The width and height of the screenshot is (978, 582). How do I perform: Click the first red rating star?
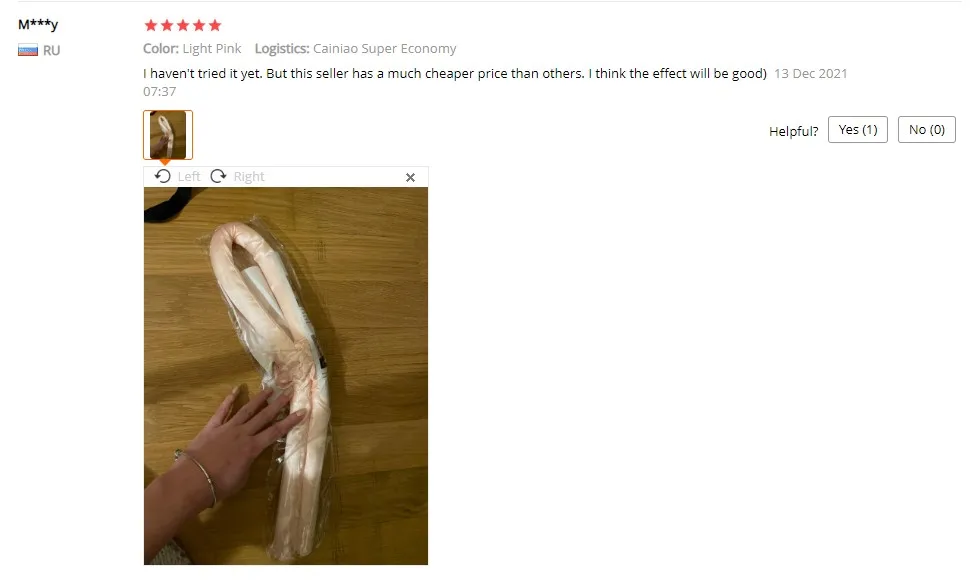(150, 26)
